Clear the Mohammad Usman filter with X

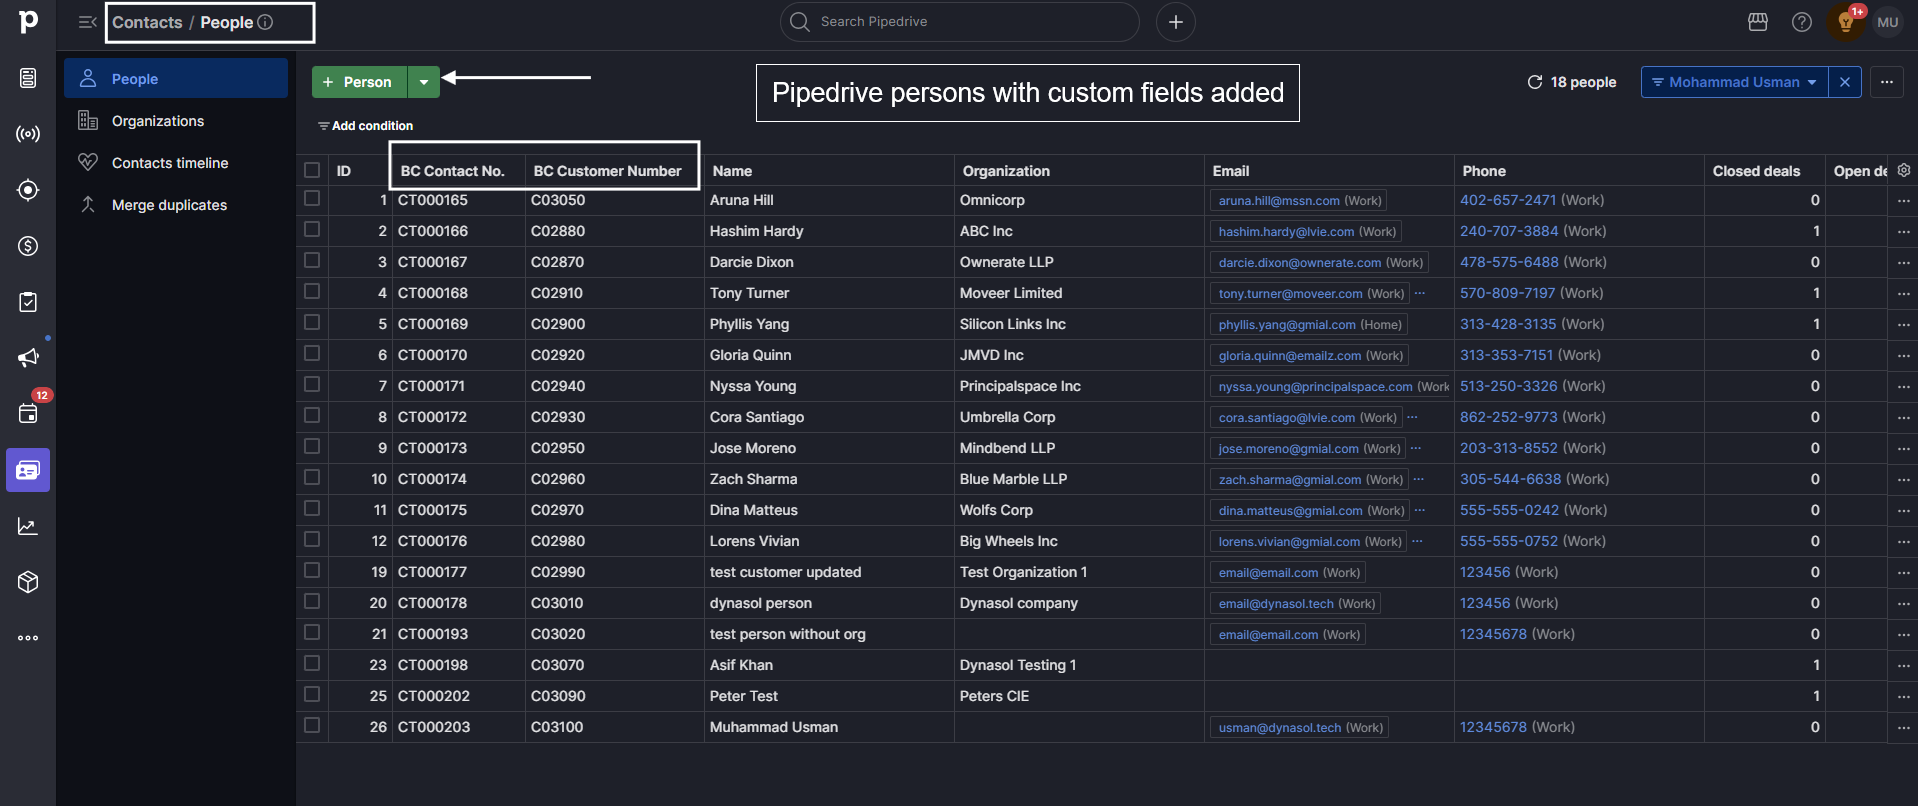tap(1845, 82)
